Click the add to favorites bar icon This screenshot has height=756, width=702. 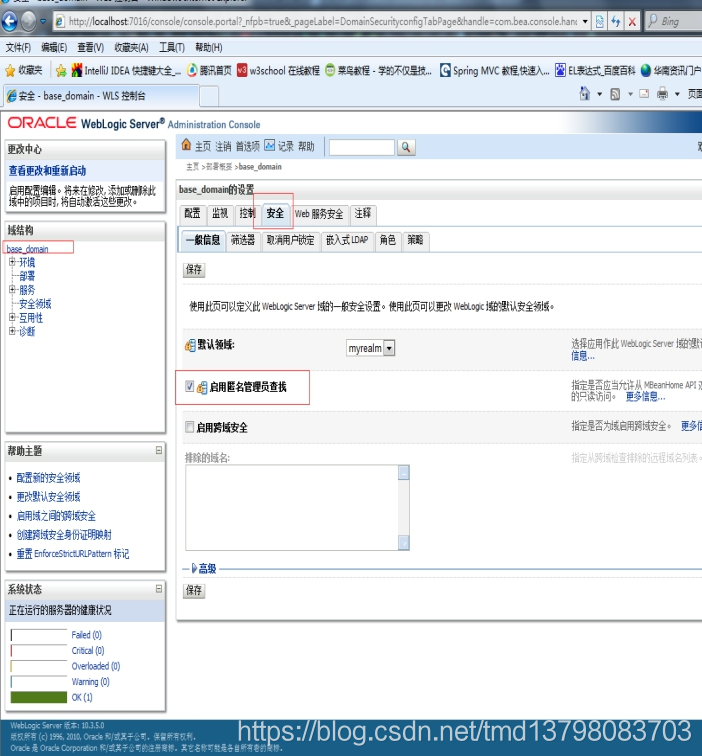coord(61,71)
